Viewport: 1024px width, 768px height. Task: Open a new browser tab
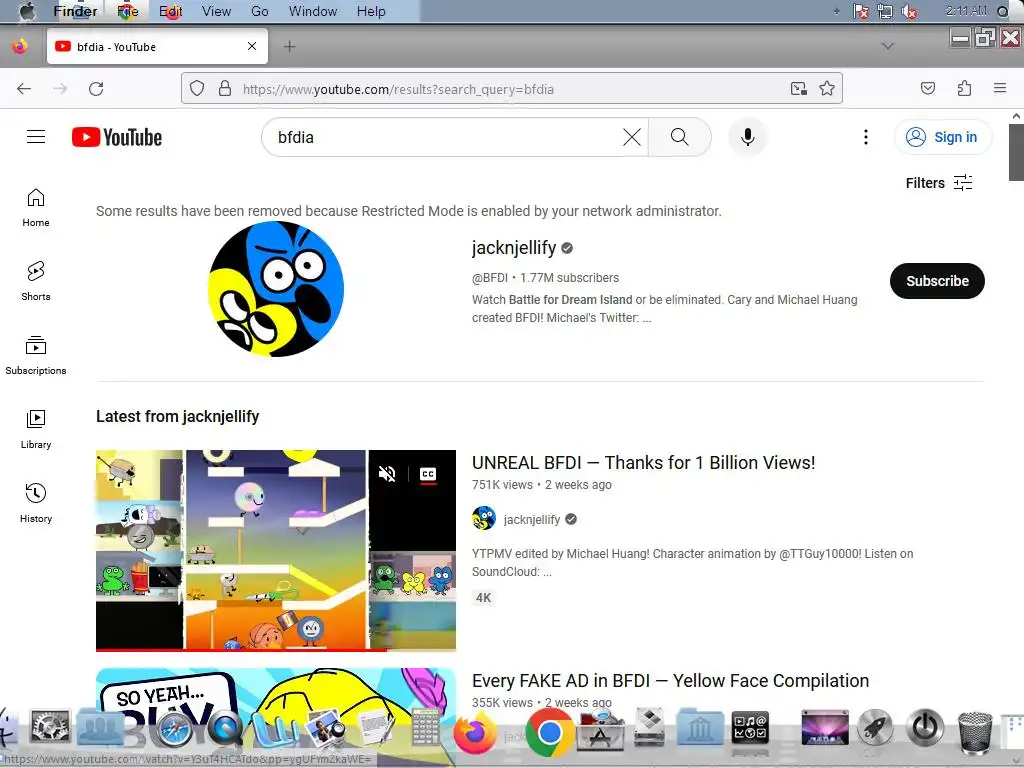pos(289,46)
